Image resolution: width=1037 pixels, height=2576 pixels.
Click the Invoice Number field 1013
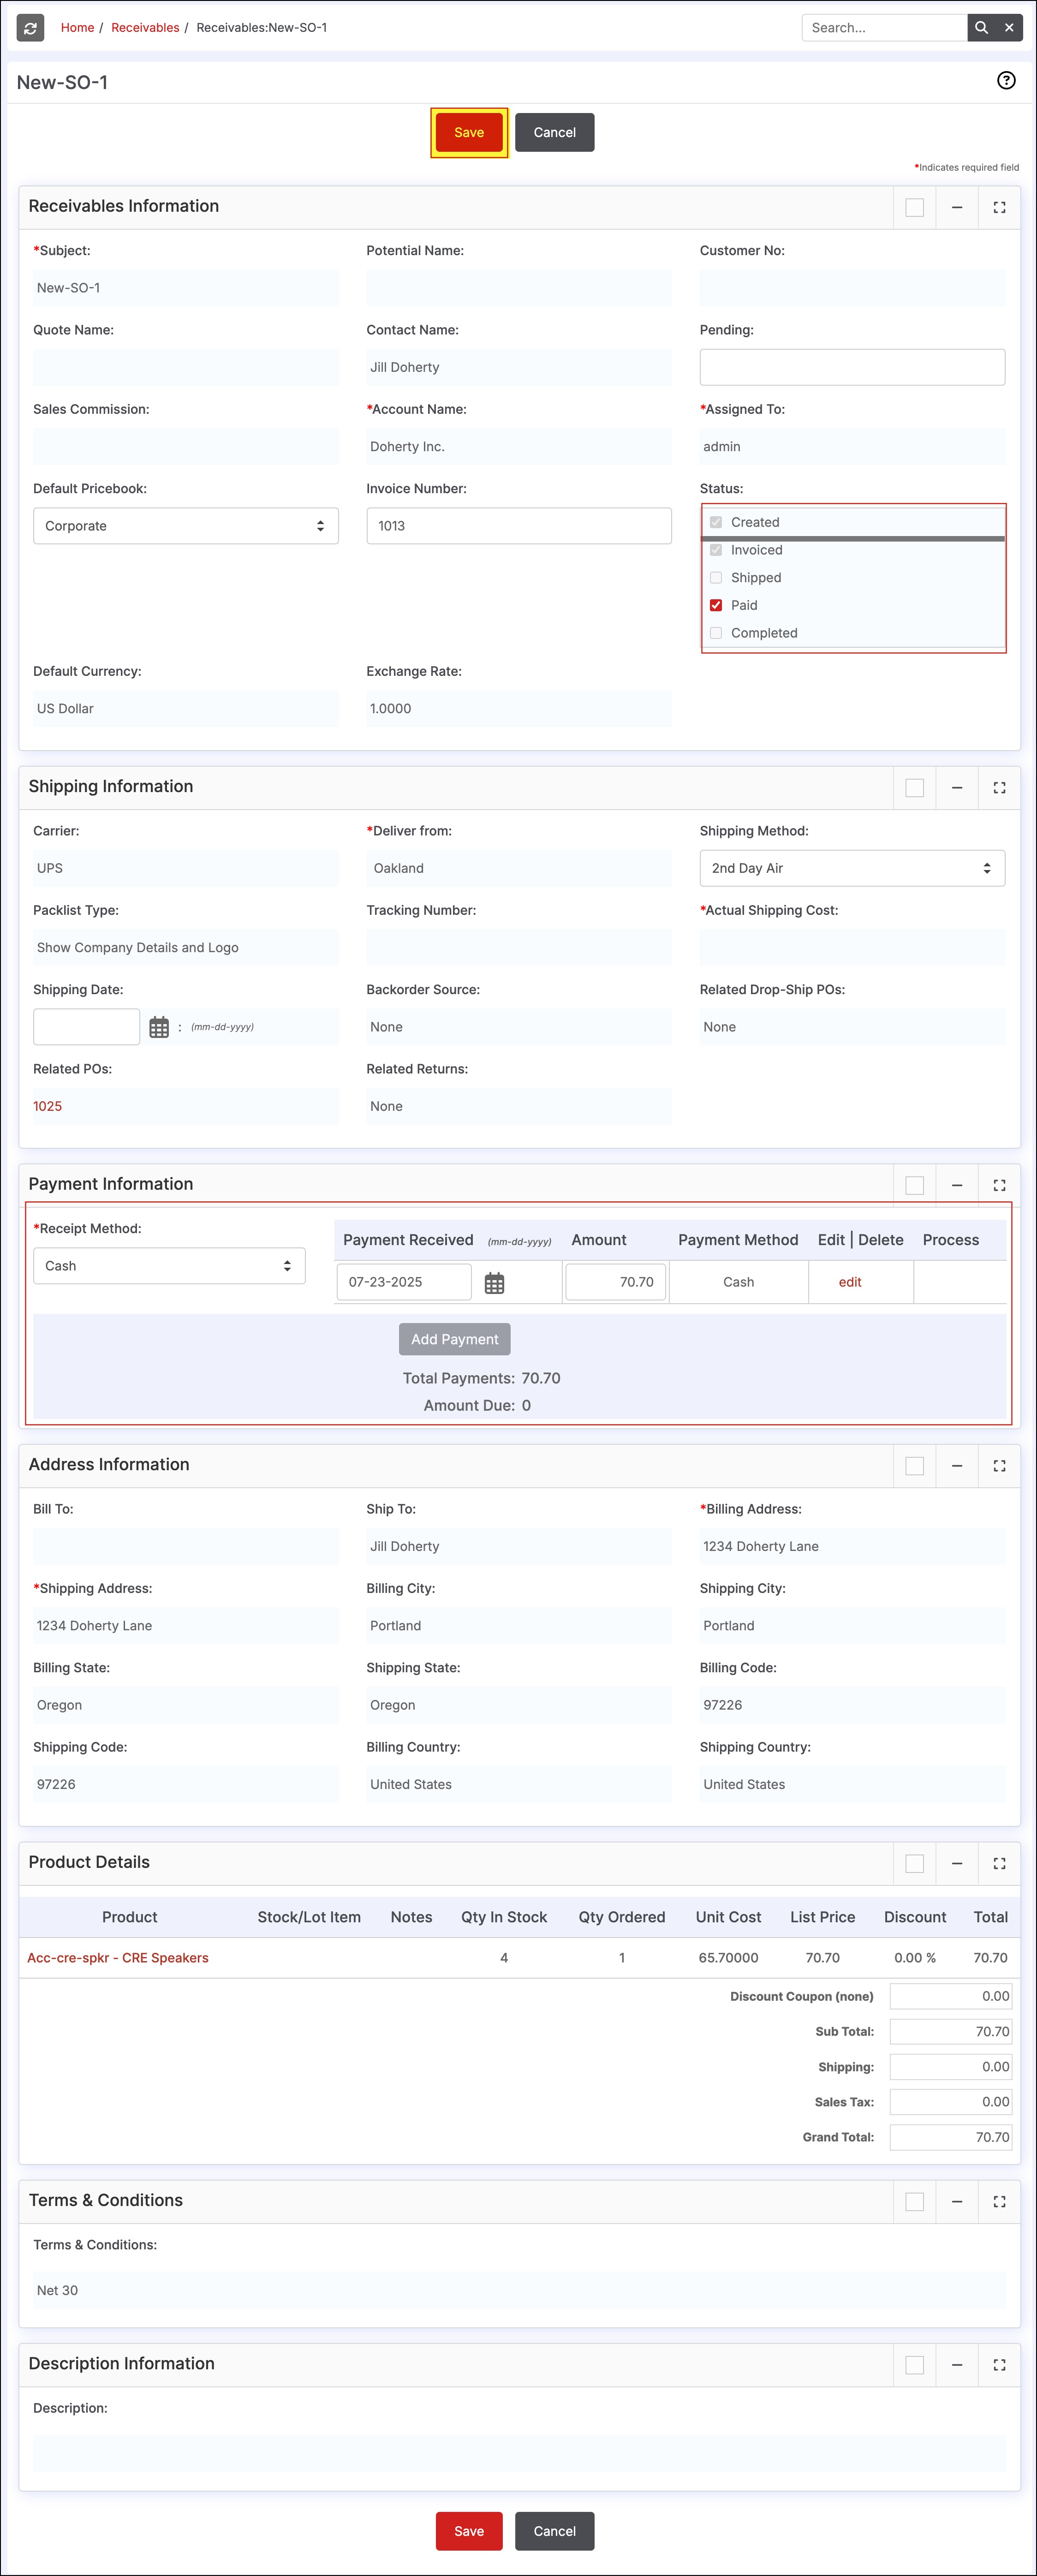(x=519, y=526)
